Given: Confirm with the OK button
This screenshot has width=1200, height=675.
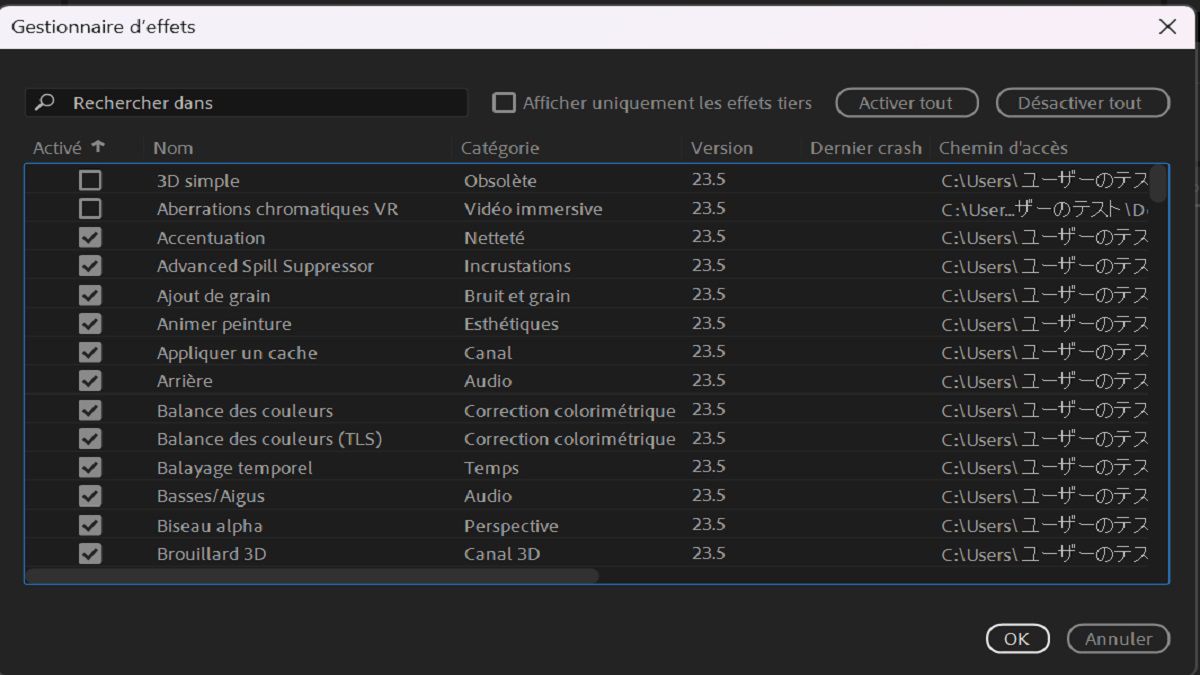Looking at the screenshot, I should [1017, 639].
